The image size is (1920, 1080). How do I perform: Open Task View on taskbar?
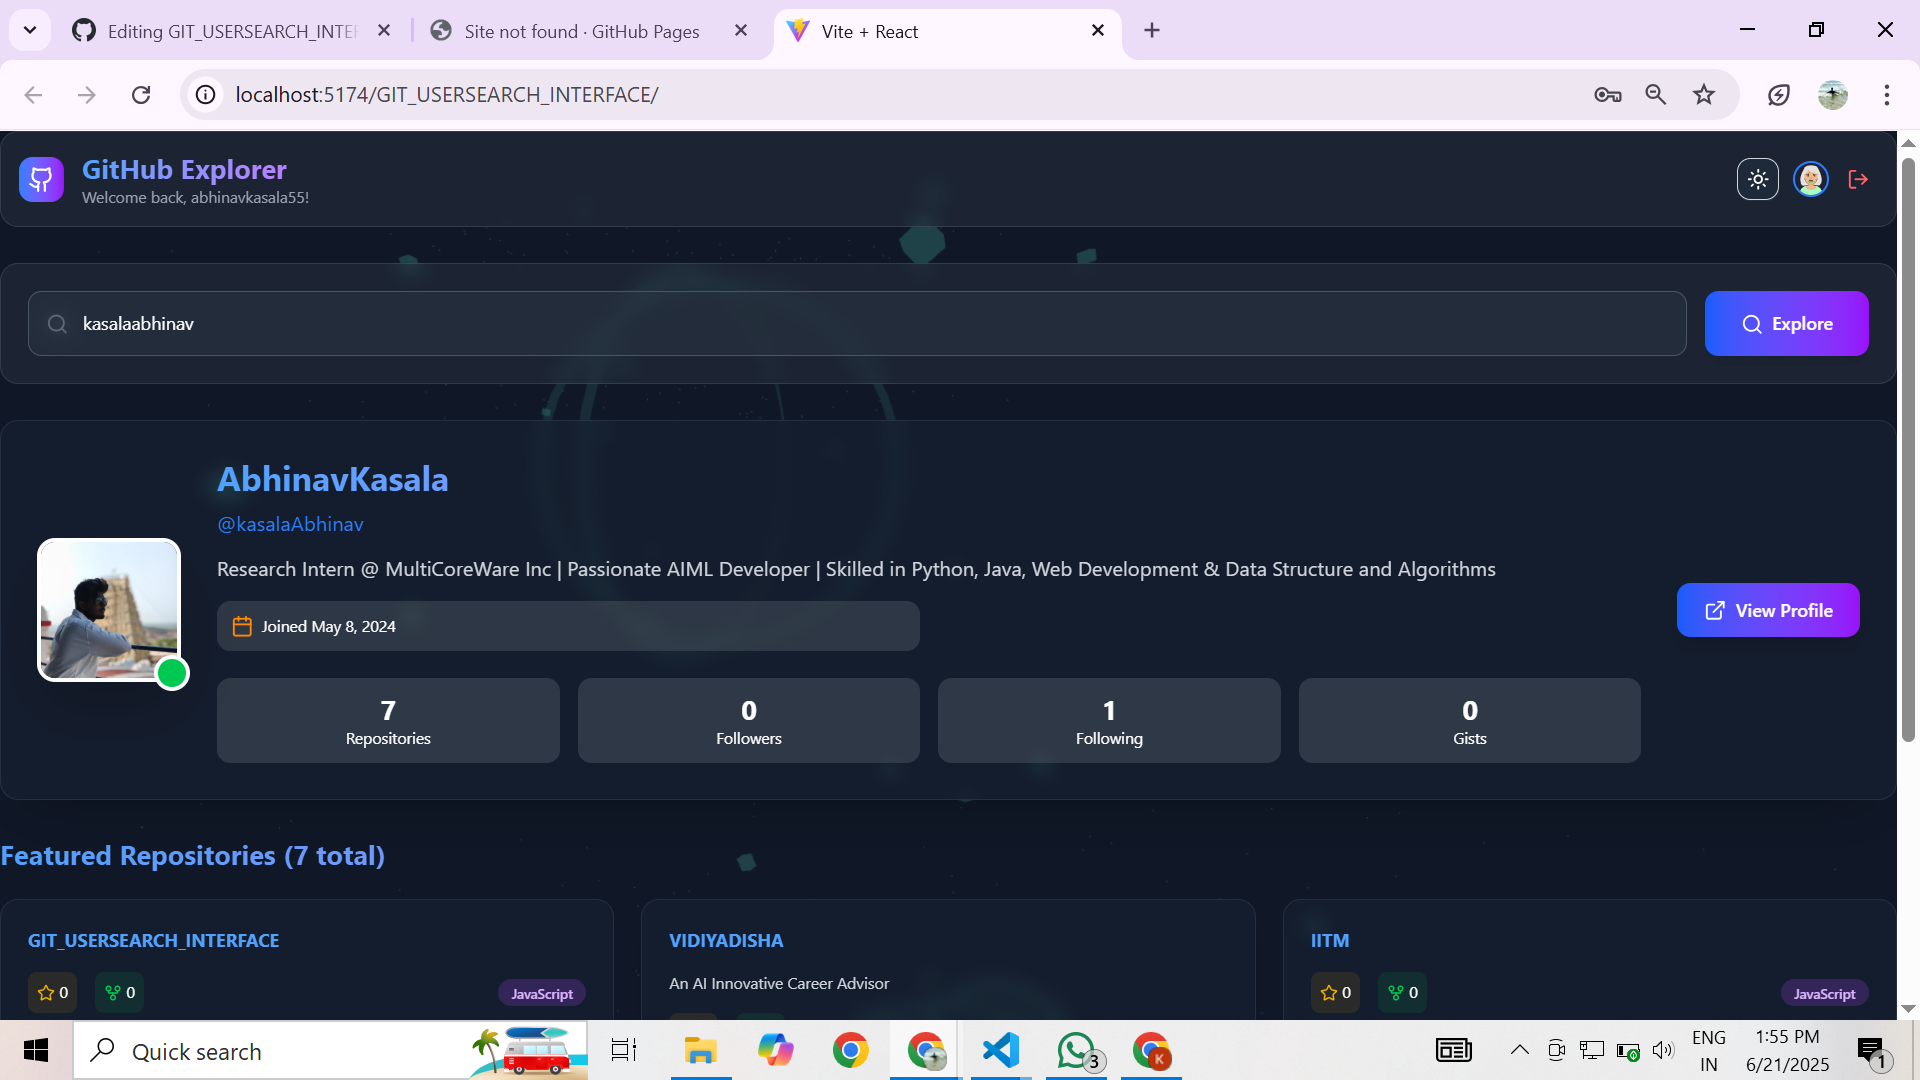624,1051
